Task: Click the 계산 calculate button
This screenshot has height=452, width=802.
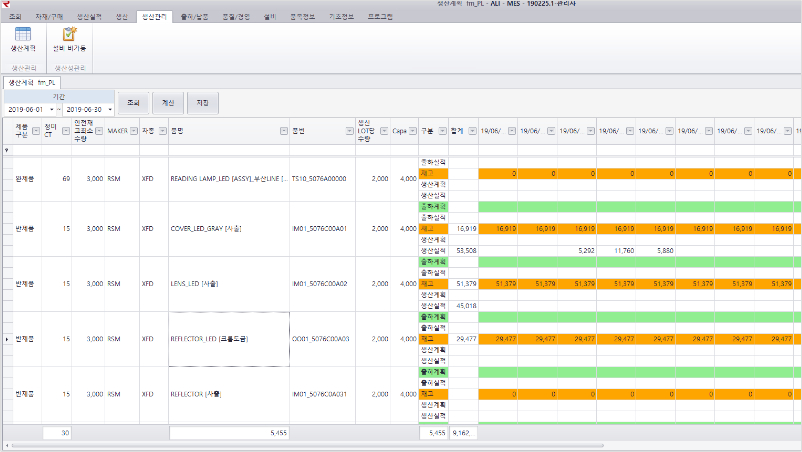Action: (168, 103)
